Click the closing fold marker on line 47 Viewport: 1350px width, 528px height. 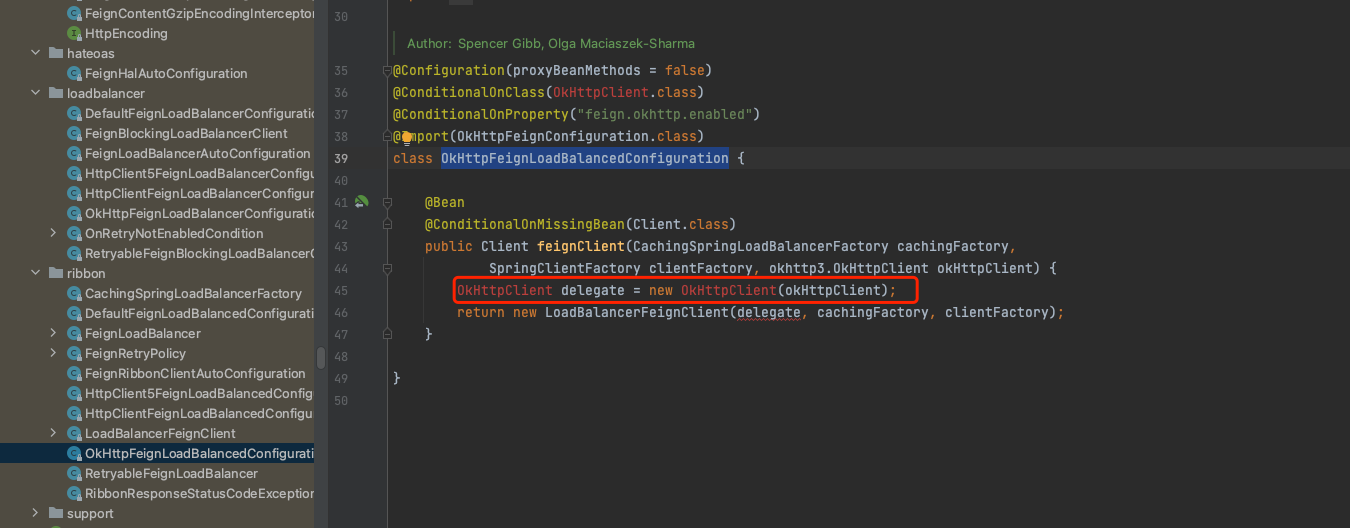[386, 334]
